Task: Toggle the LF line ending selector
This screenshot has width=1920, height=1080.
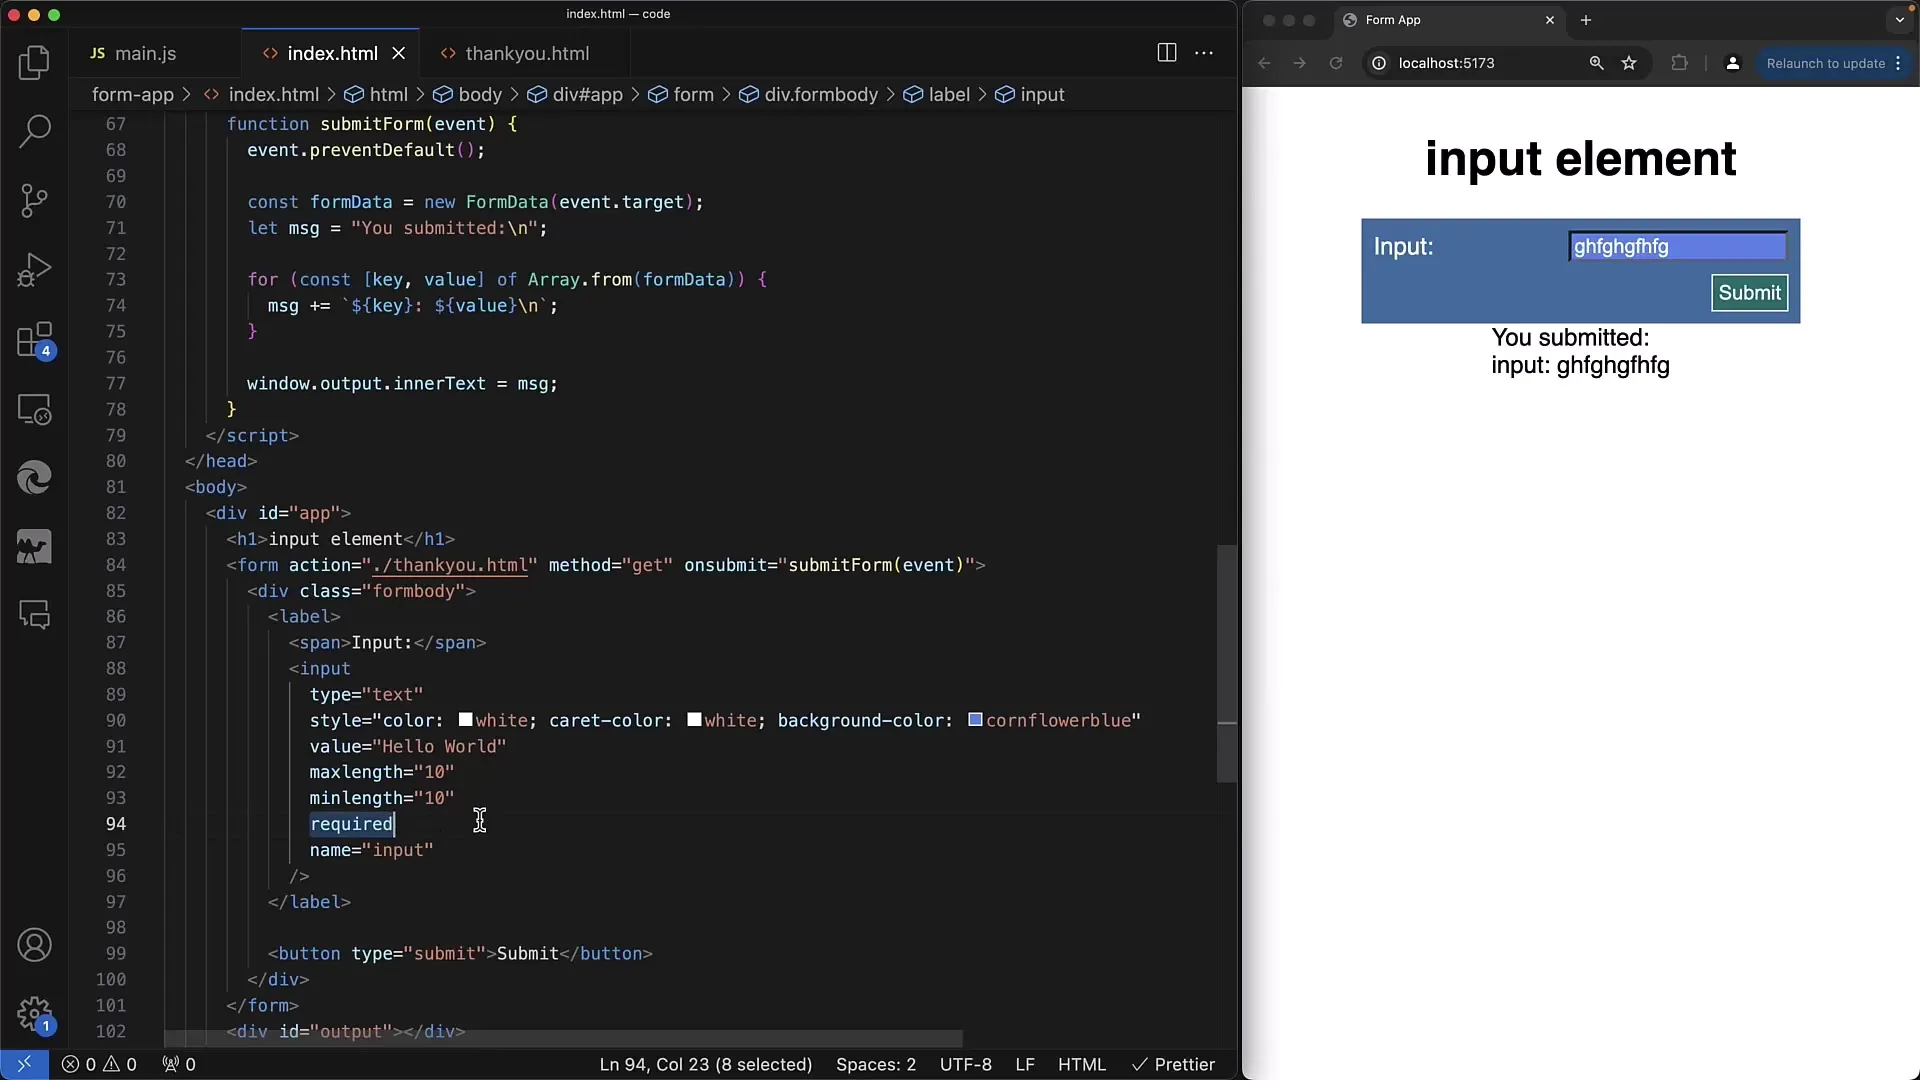Action: click(x=1026, y=1064)
